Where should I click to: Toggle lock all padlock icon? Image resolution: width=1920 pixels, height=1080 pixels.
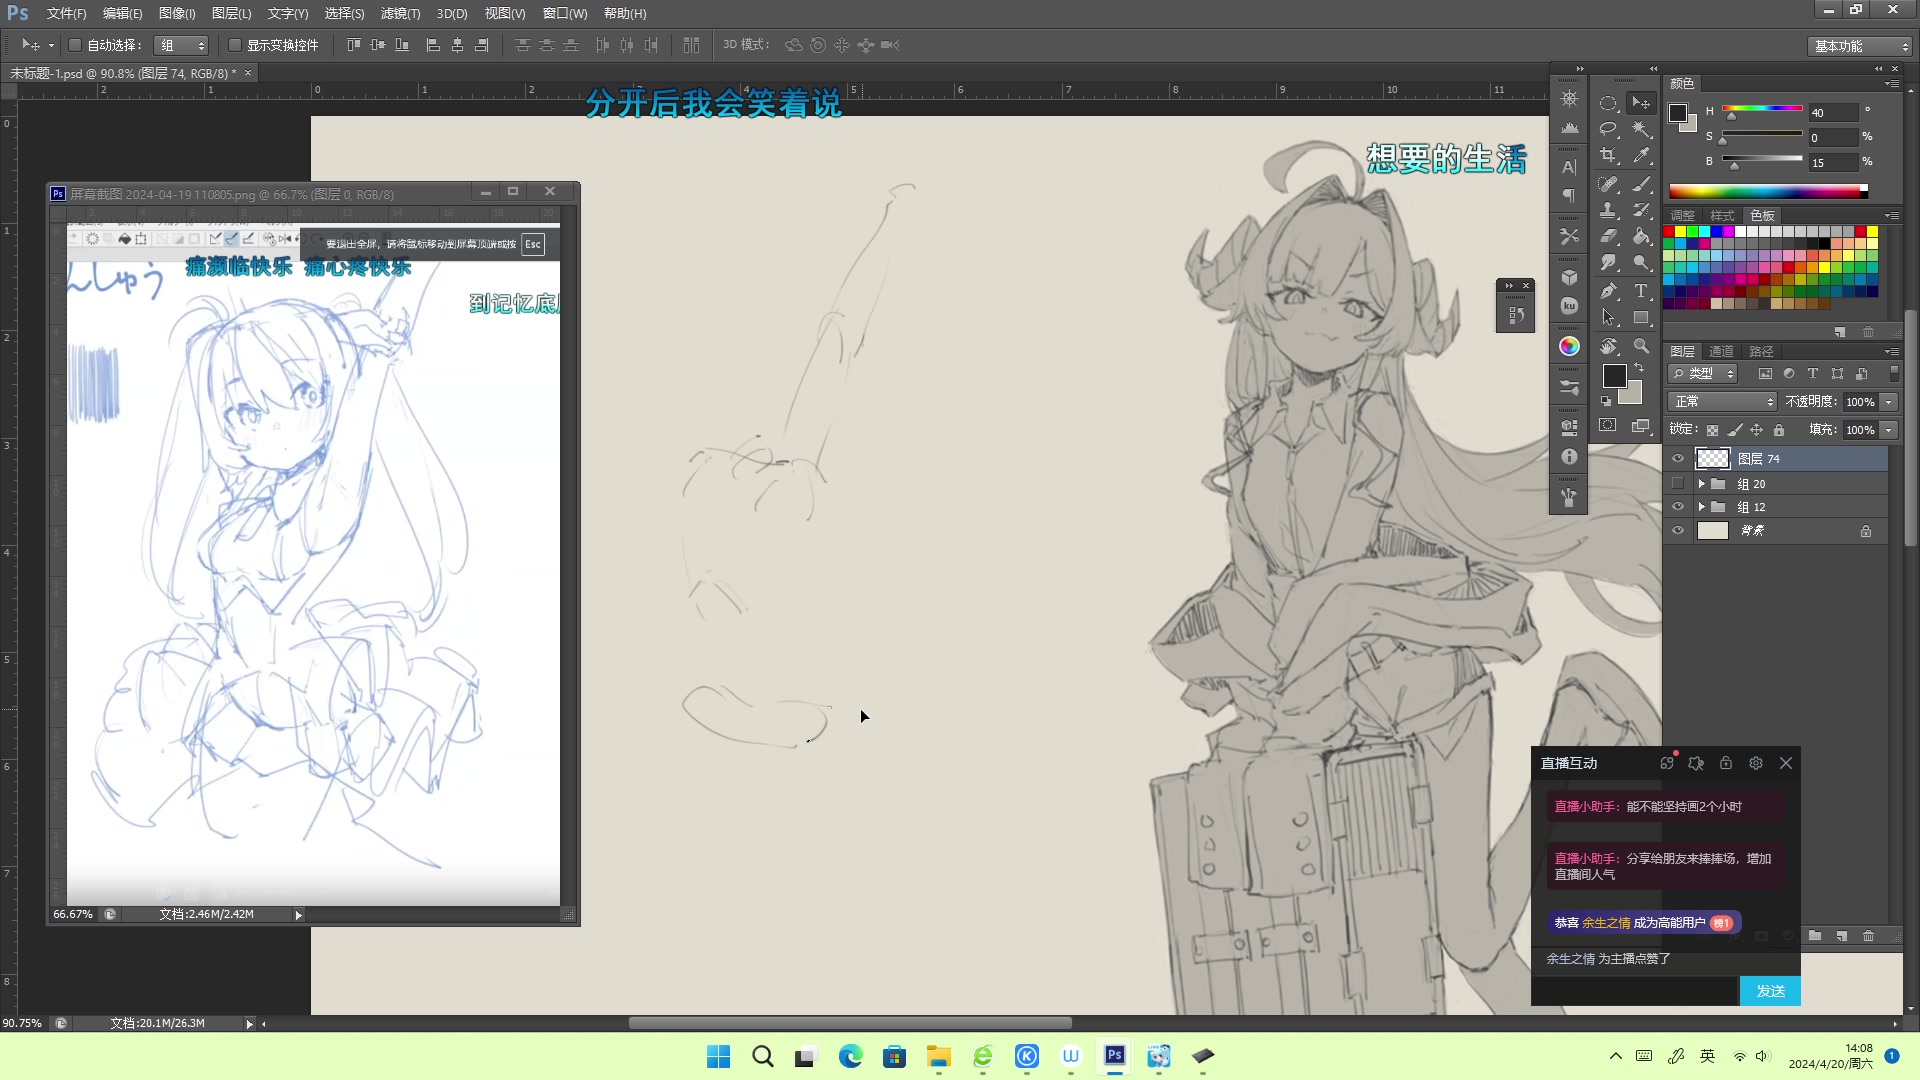(x=1779, y=430)
